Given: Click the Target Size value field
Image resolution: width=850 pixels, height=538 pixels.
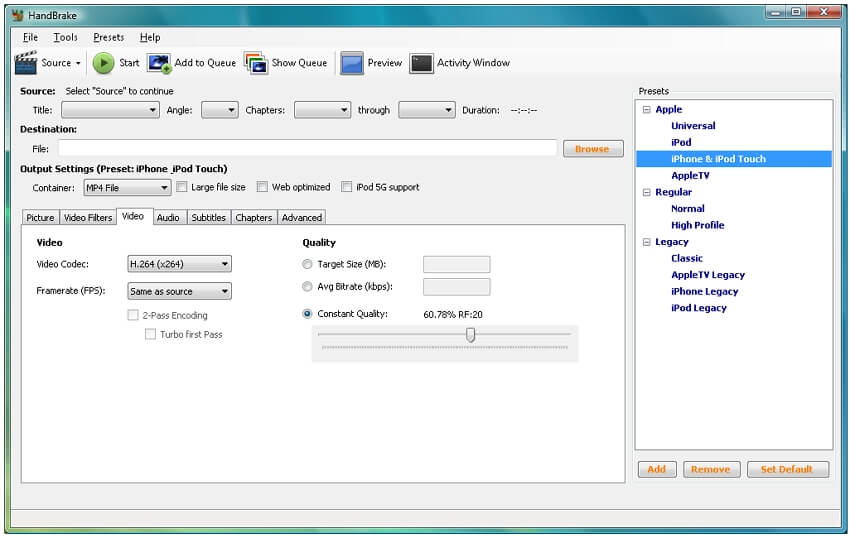Looking at the screenshot, I should pyautogui.click(x=456, y=265).
